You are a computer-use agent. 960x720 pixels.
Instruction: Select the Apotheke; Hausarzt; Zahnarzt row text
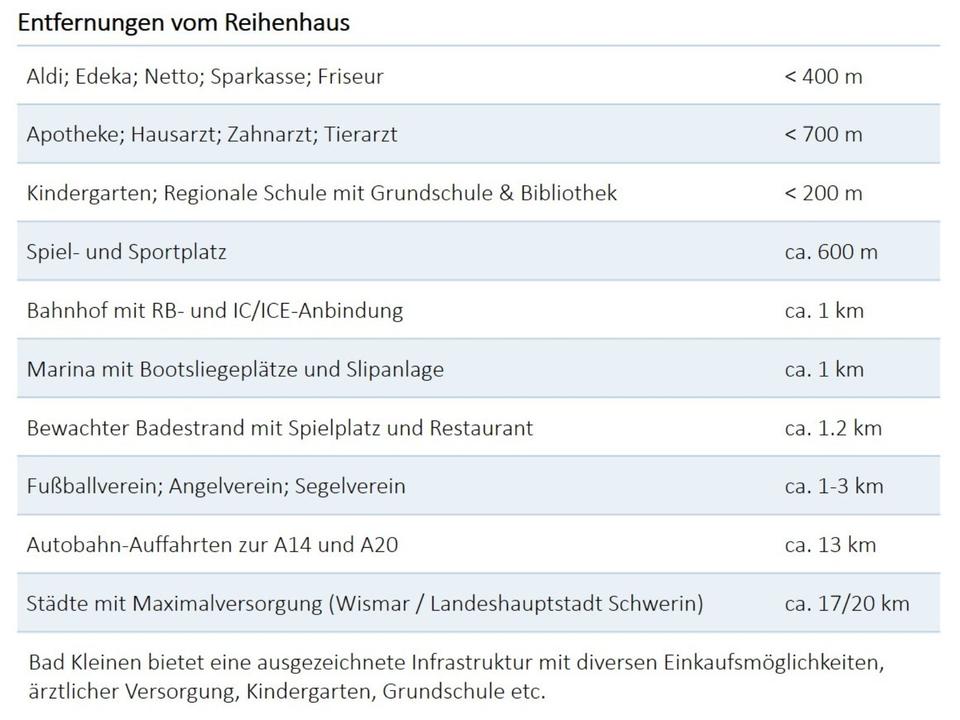tap(212, 134)
